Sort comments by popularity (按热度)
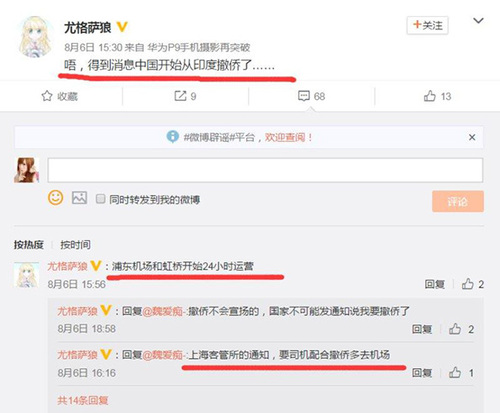Image resolution: width=500 pixels, height=413 pixels. pyautogui.click(x=29, y=245)
